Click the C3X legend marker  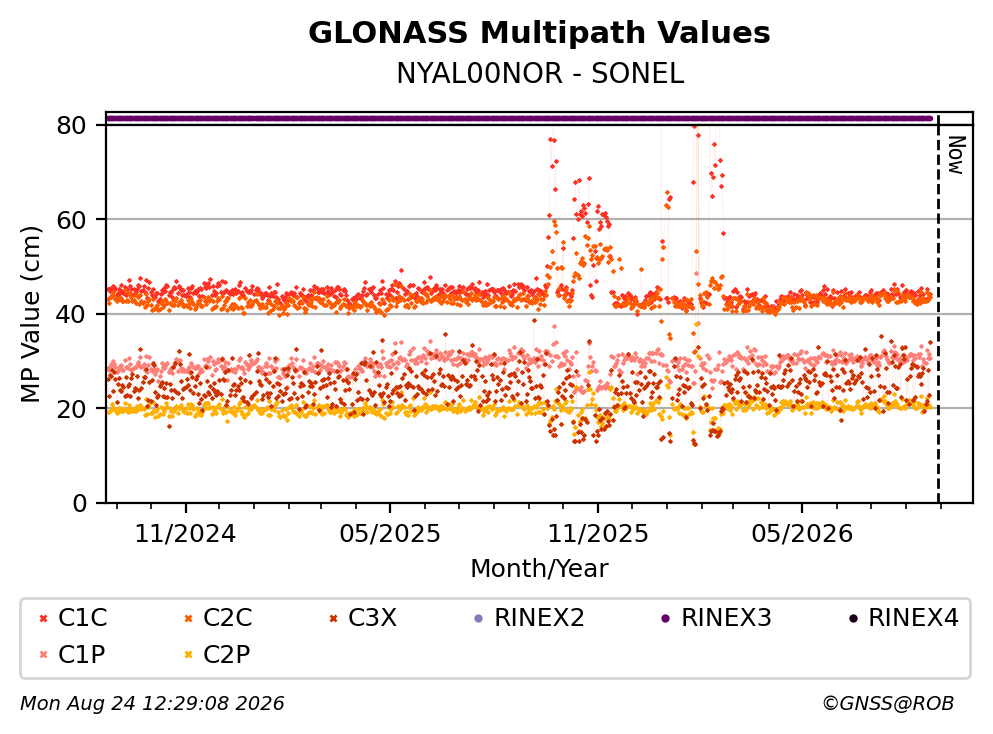click(333, 619)
